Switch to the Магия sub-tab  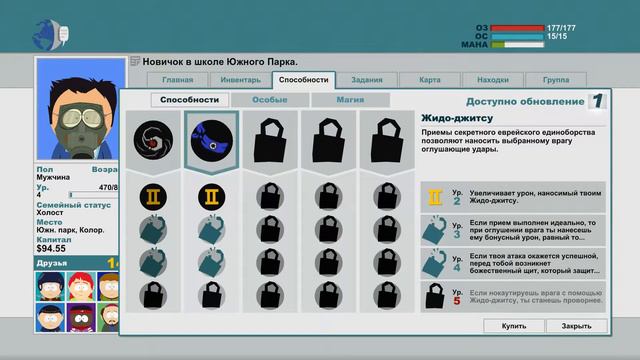pos(350,100)
